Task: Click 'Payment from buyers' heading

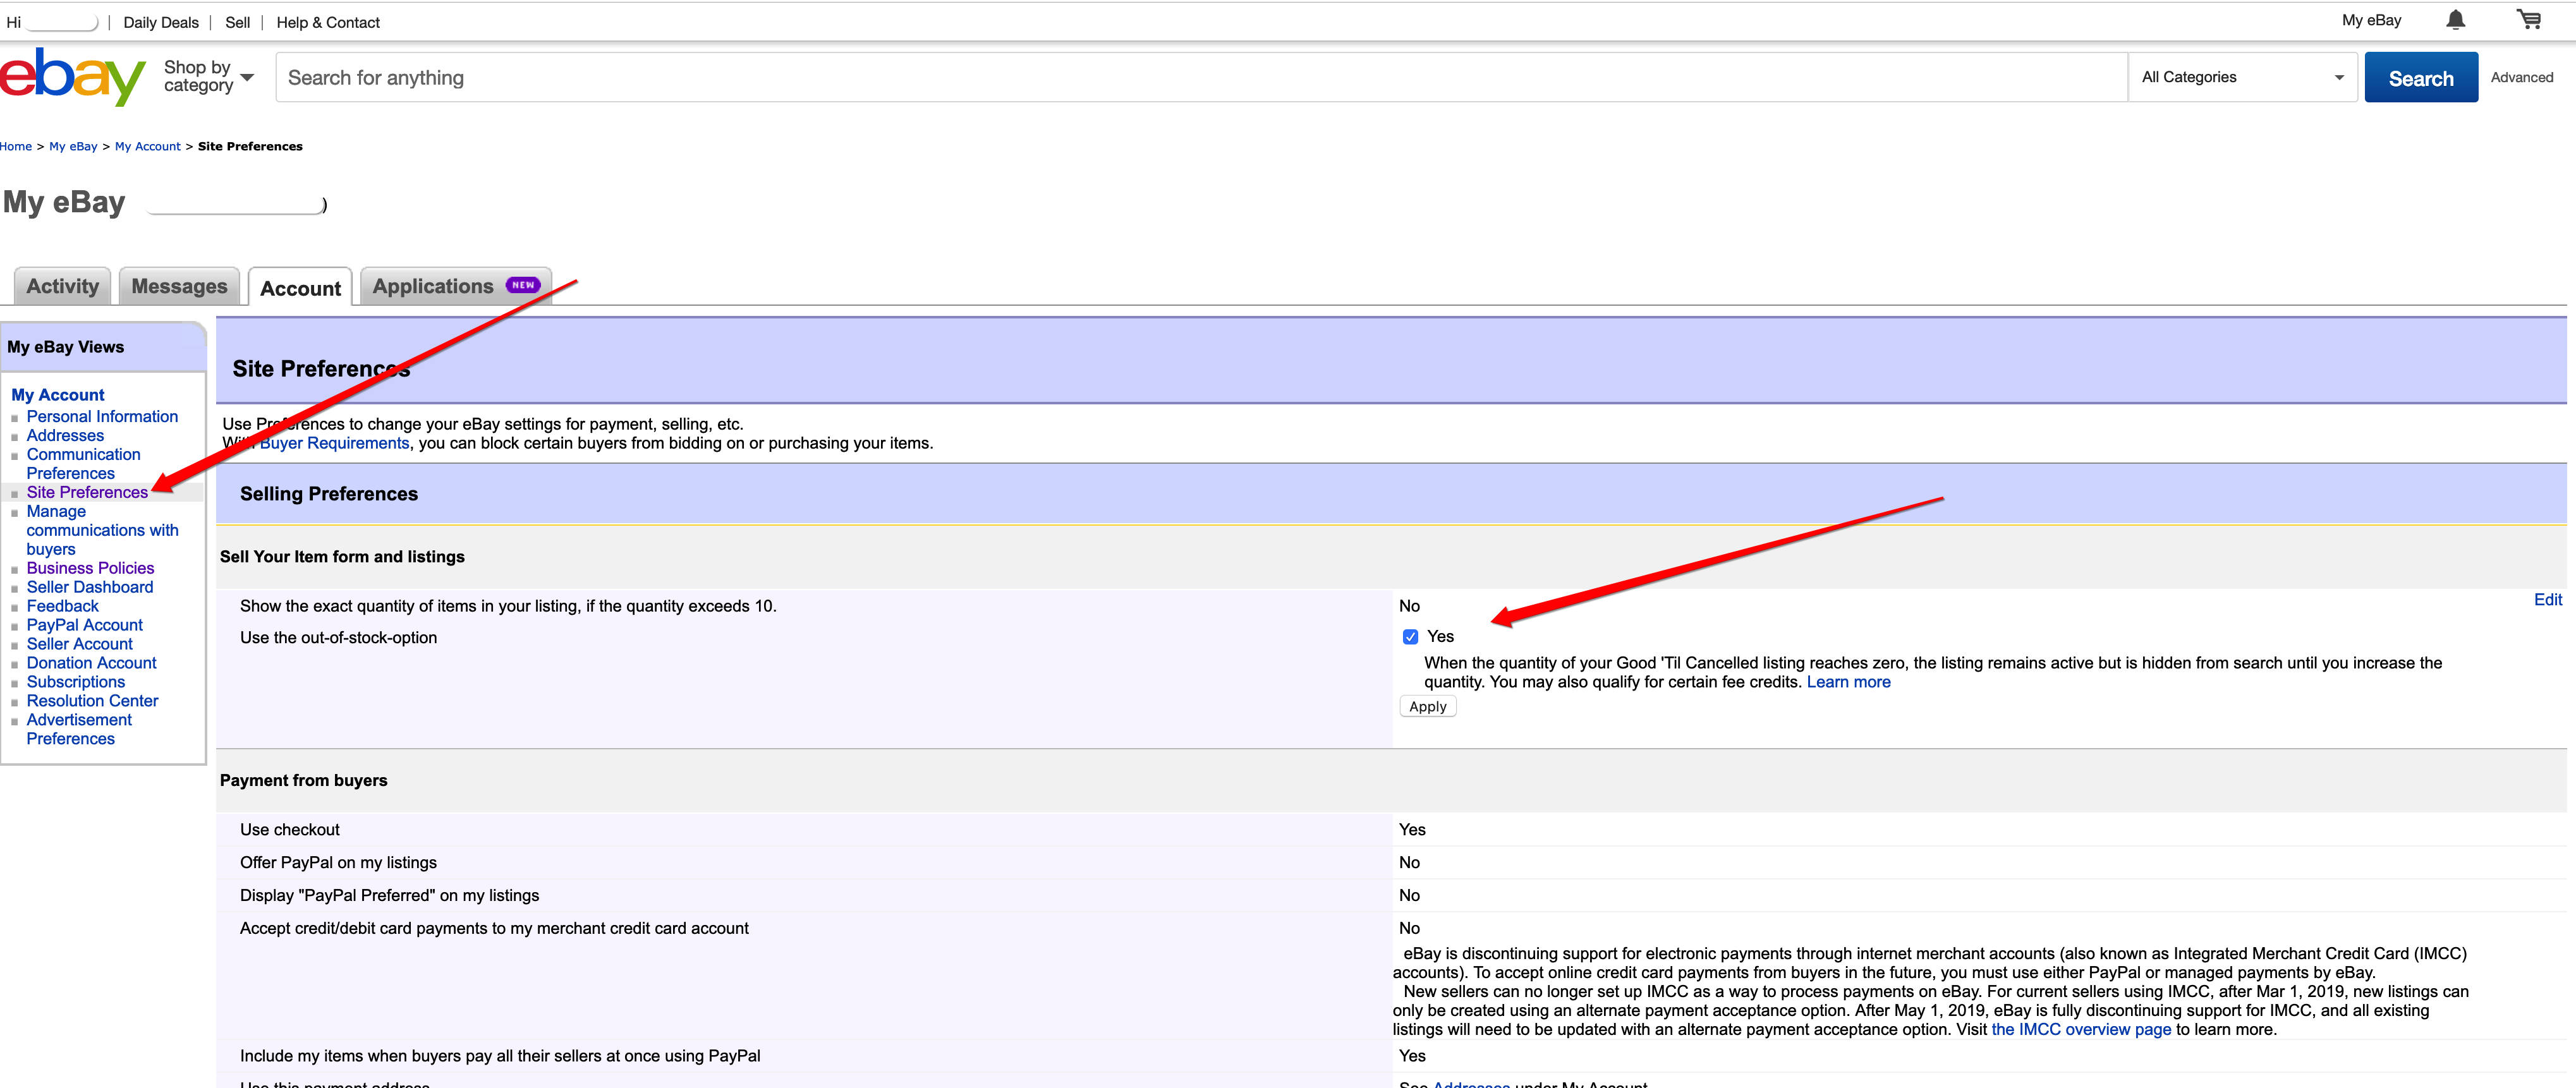Action: (x=303, y=781)
